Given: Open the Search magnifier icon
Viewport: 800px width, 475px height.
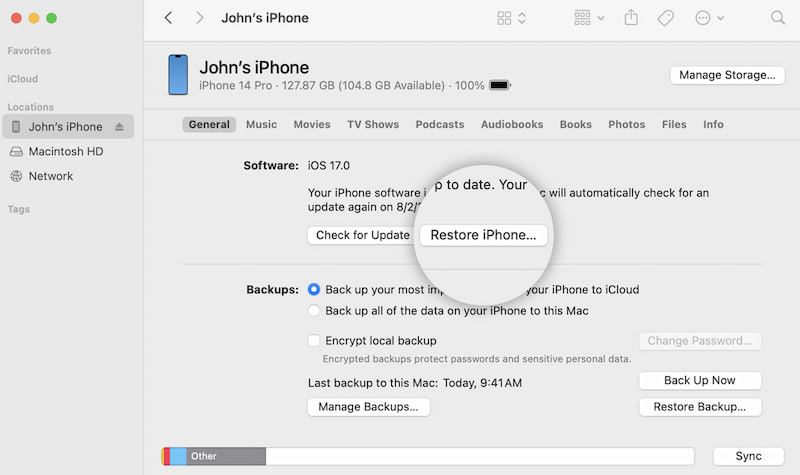Looking at the screenshot, I should pos(778,18).
